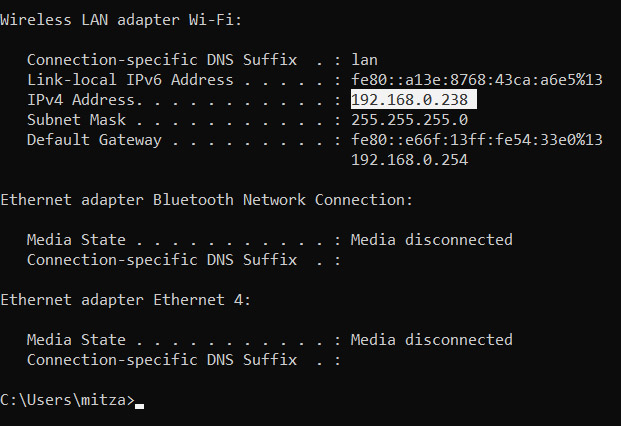Click the Wireless LAN adapter Wi-Fi heading
Viewport: 621px width, 426px height.
pyautogui.click(x=121, y=20)
